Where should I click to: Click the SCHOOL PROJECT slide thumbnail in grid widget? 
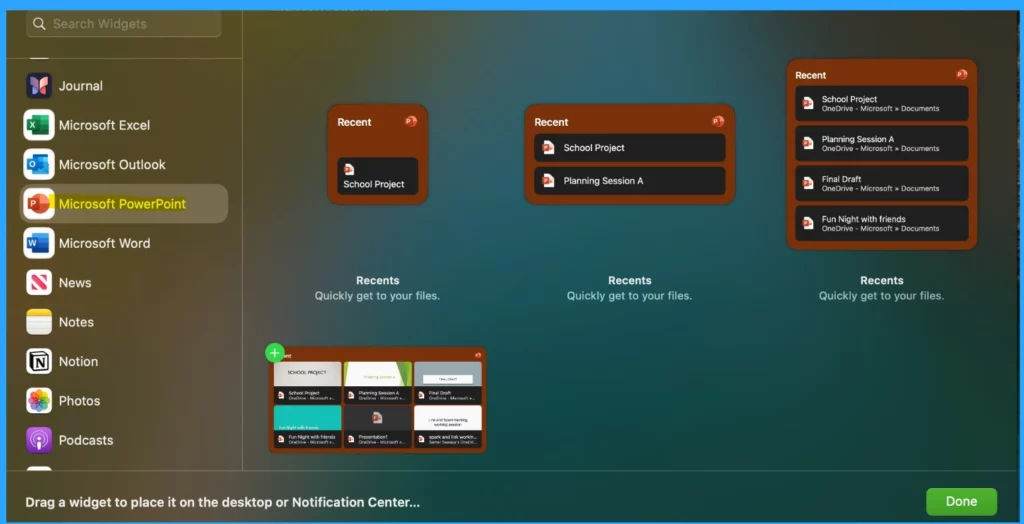(307, 374)
